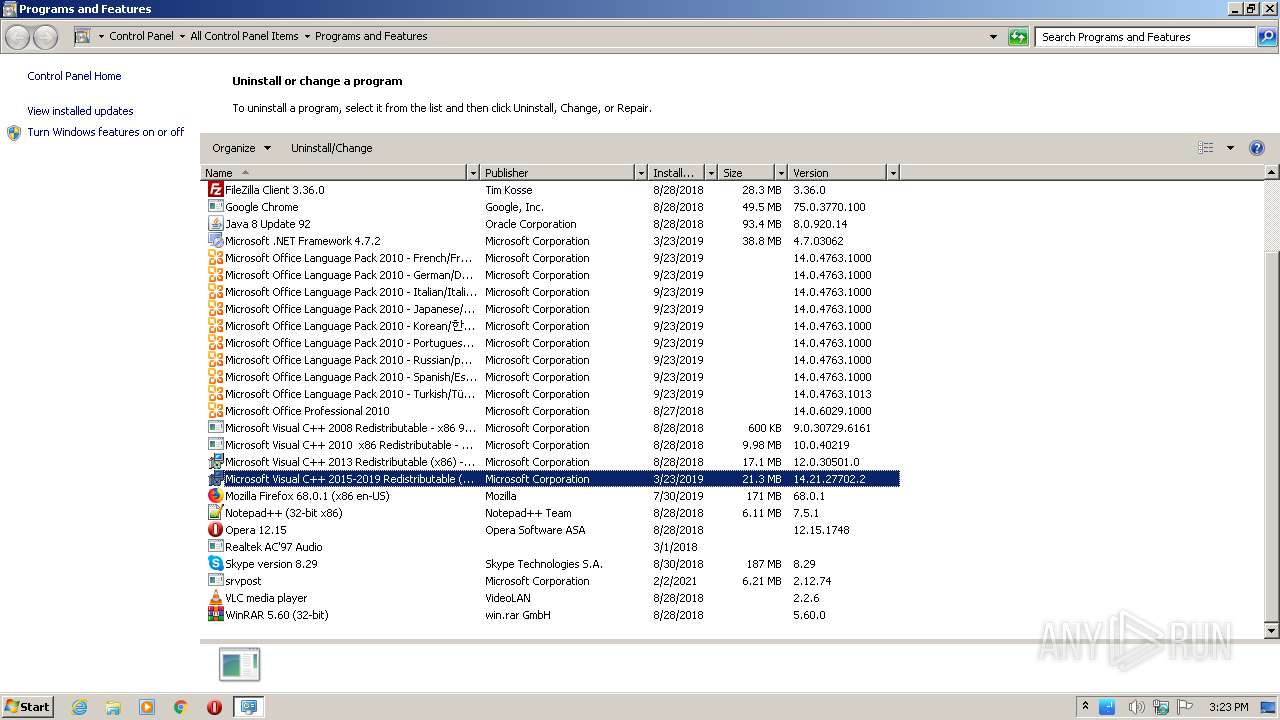Select the Microsoft Visual C++ 2015-2019 Redistributable row
This screenshot has height=720, width=1280.
click(x=552, y=479)
